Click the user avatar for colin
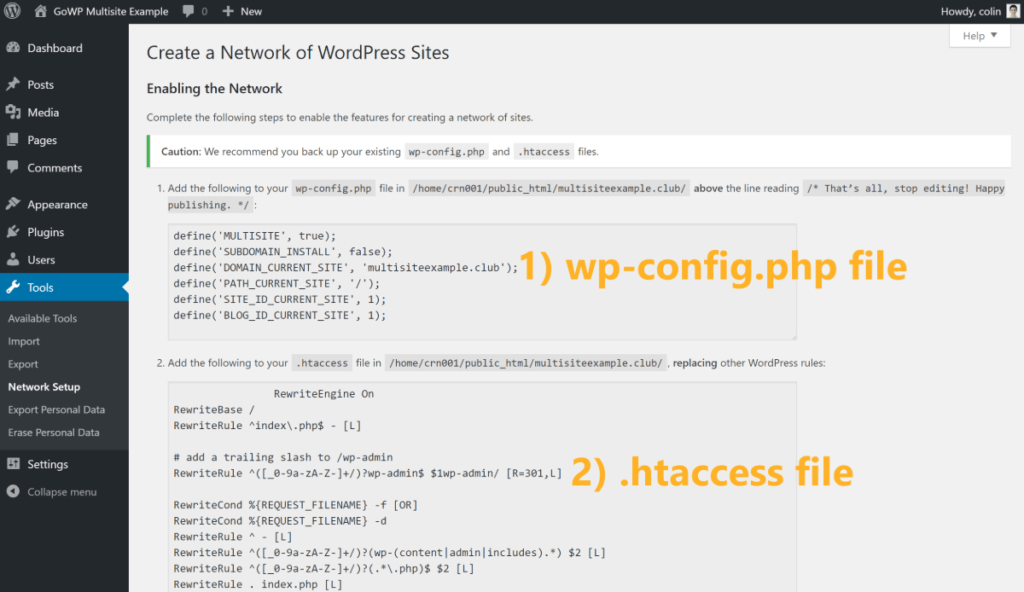Screen dimensions: 1024x592 (x=1013, y=11)
